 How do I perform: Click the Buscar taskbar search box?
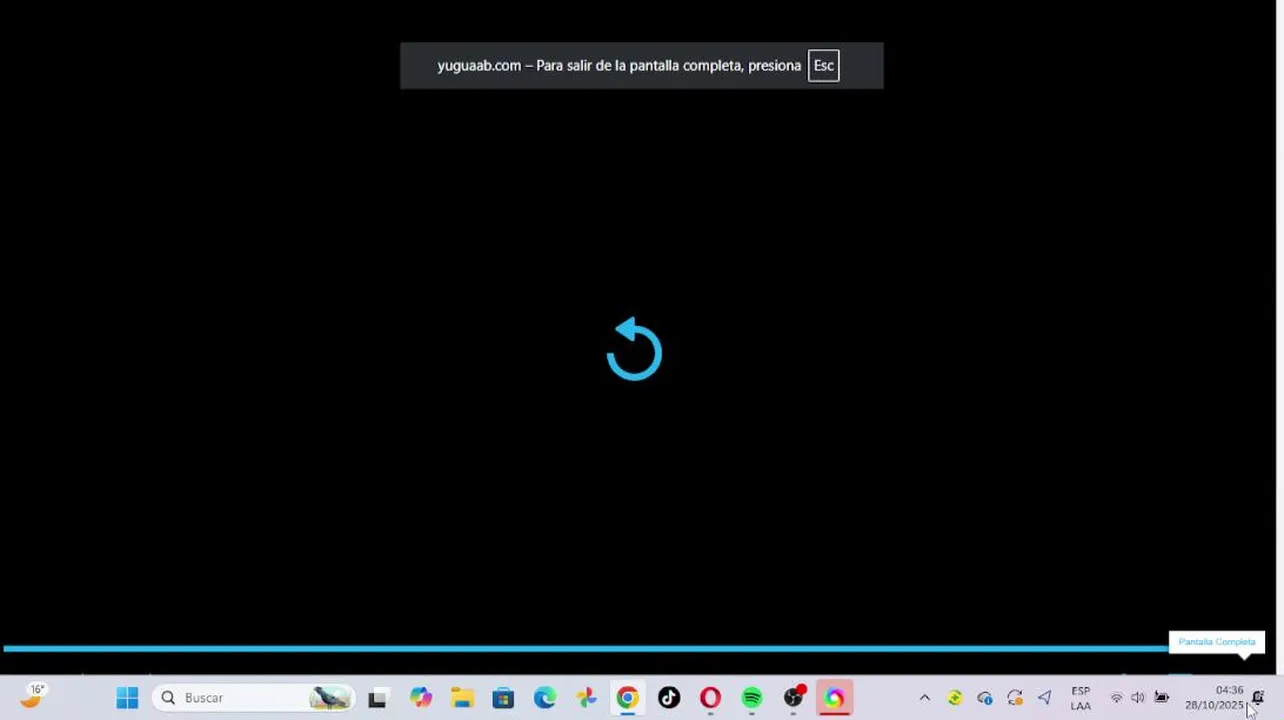[x=254, y=698]
